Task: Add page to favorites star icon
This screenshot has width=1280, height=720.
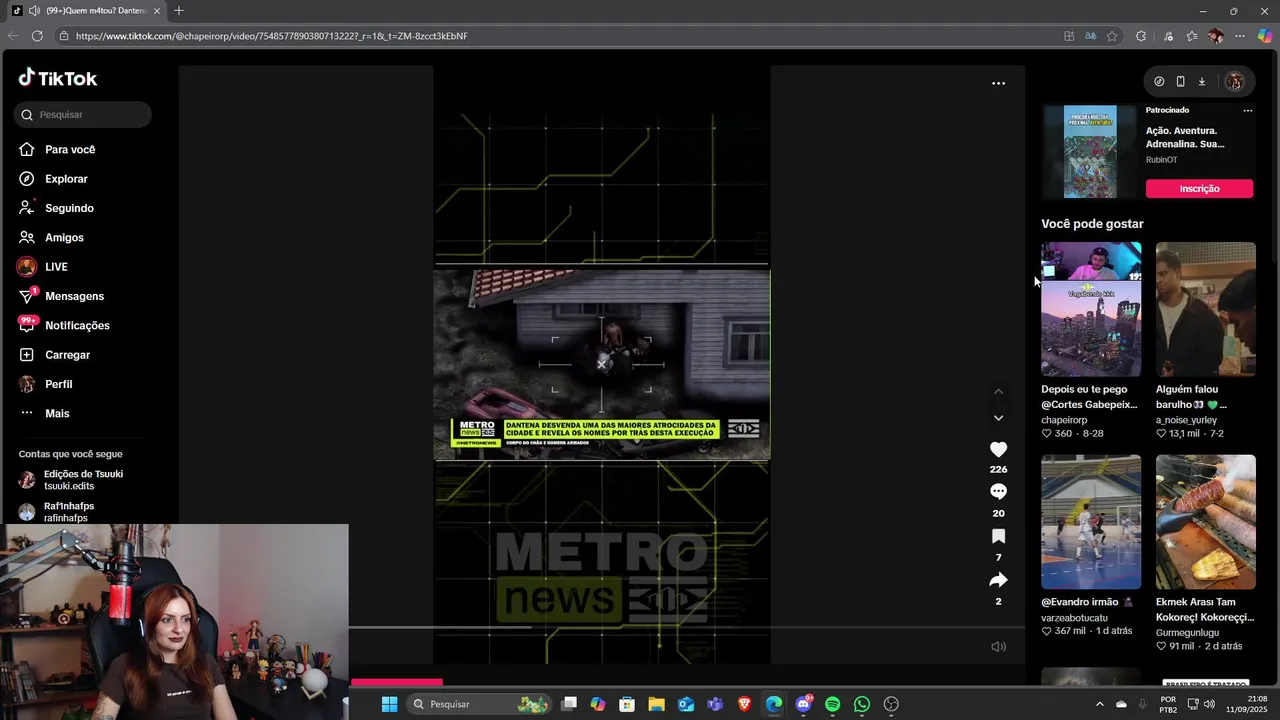Action: 1112,36
